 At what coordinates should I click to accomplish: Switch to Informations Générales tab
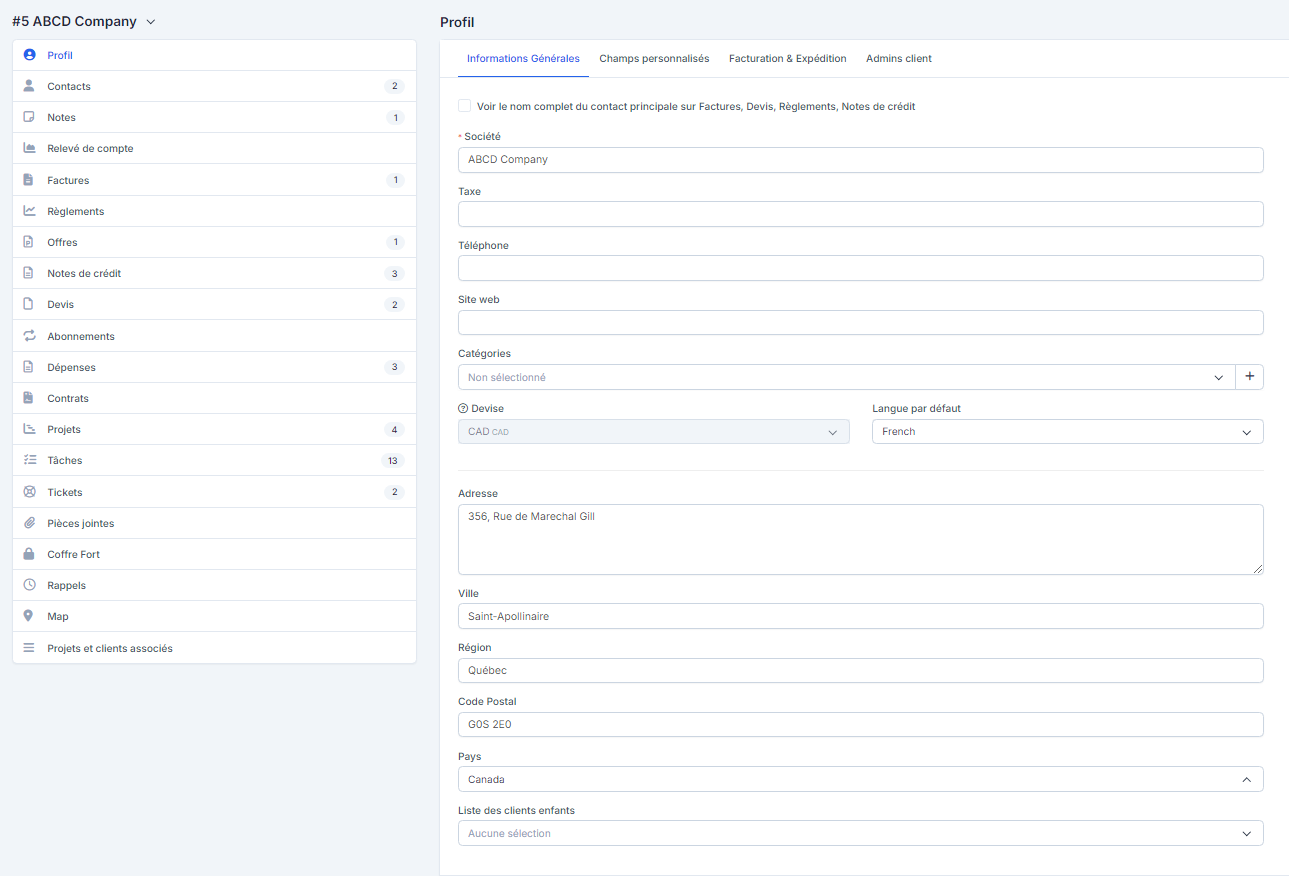(523, 59)
